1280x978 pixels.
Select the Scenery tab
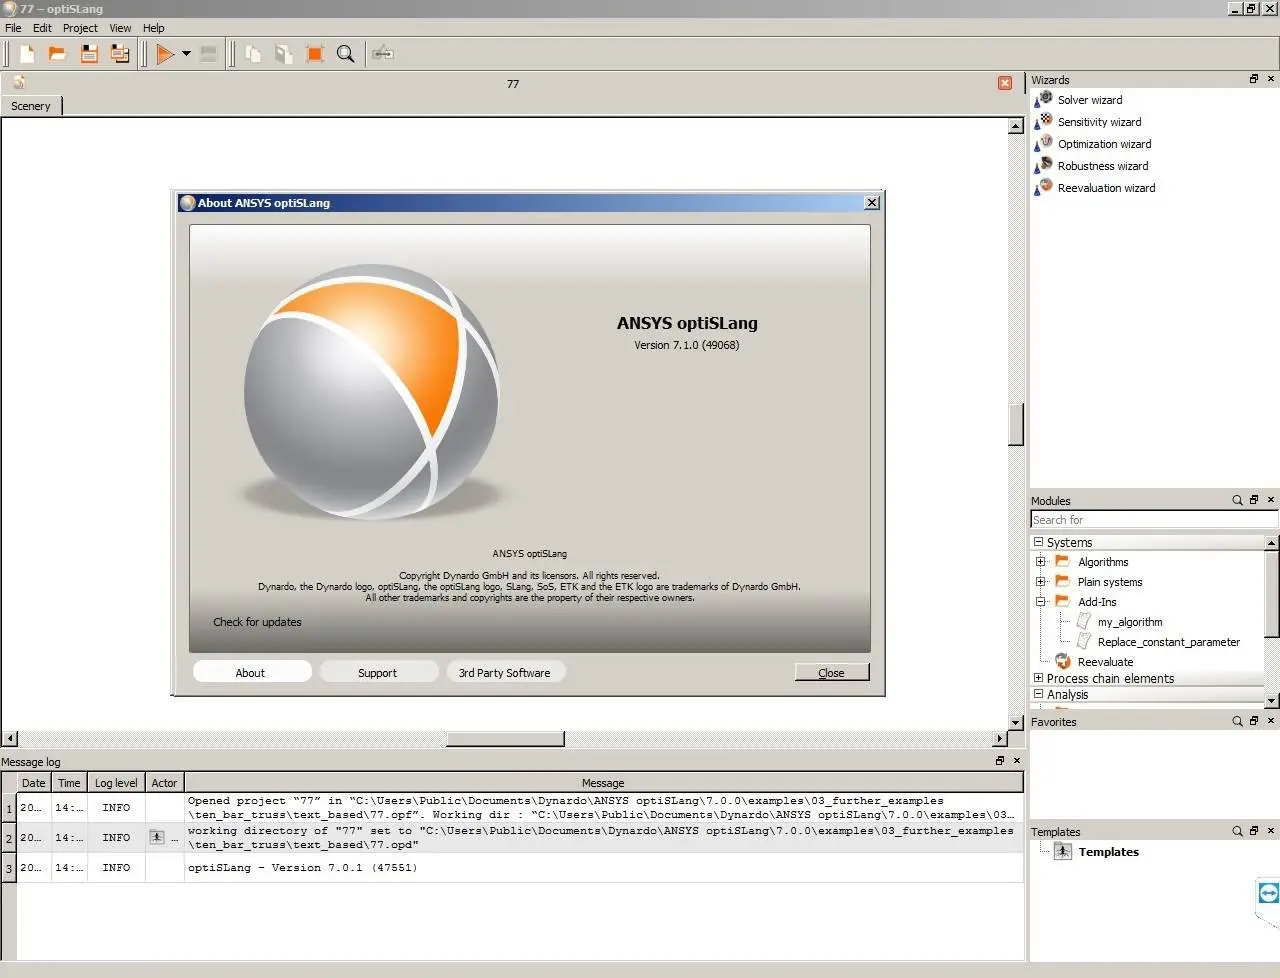[x=31, y=106]
